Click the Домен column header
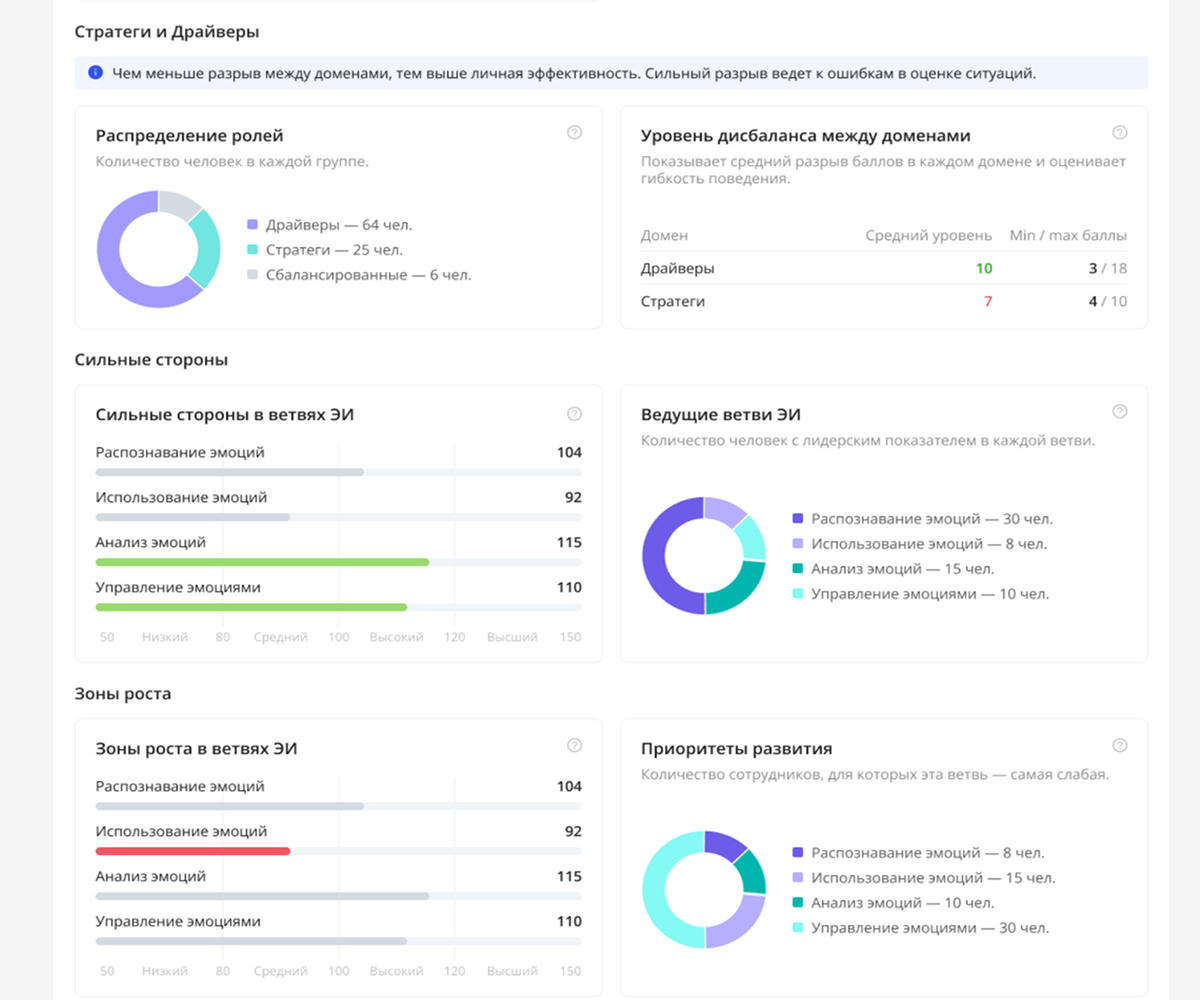The image size is (1200, 1000). (664, 236)
